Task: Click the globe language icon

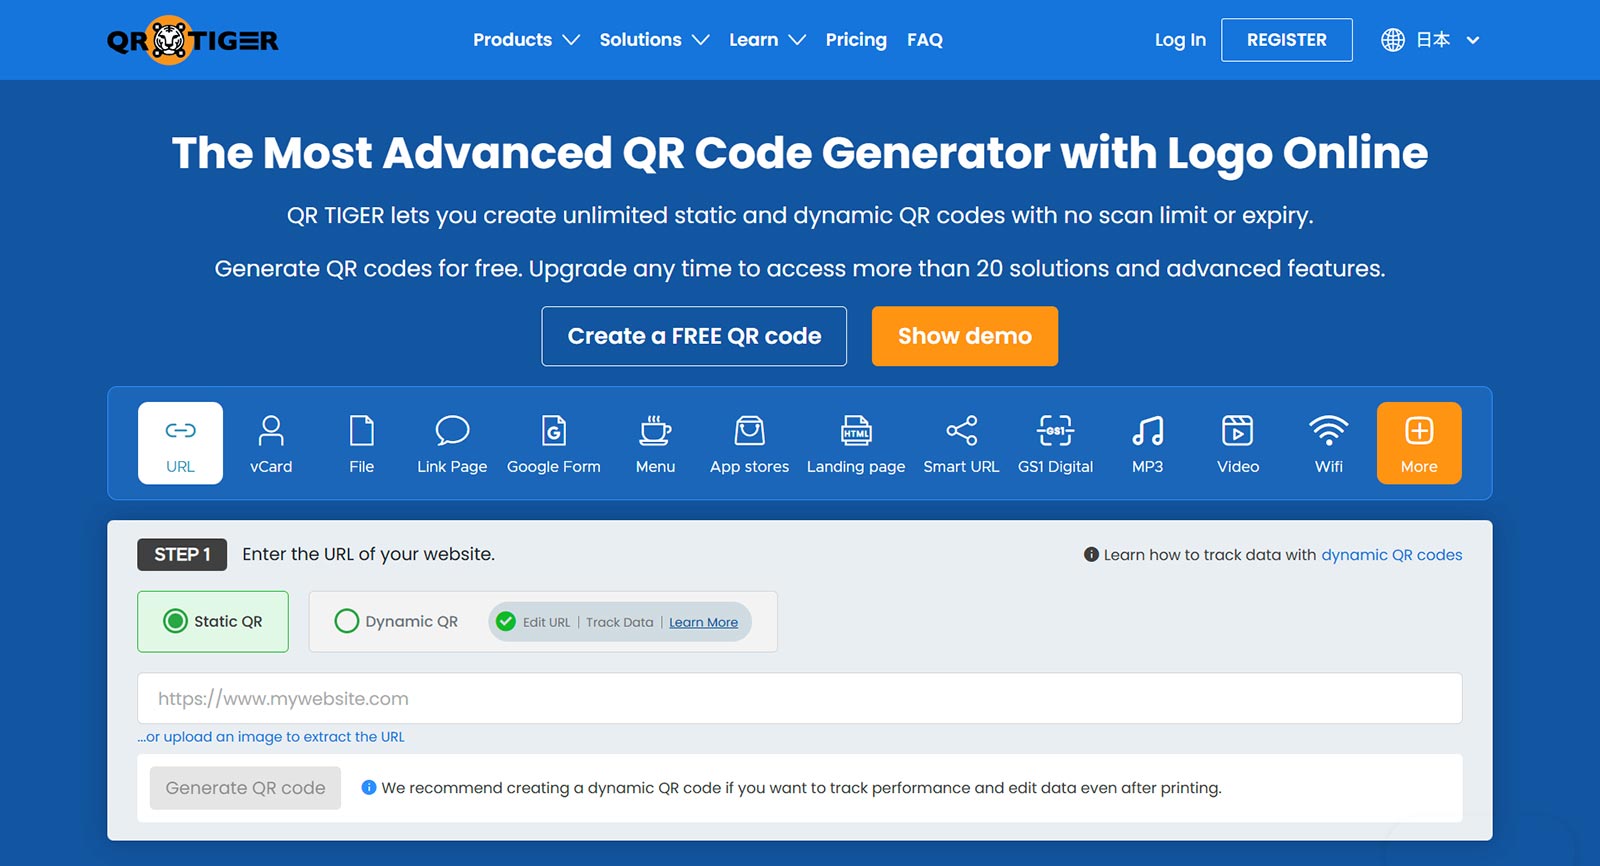Action: pyautogui.click(x=1393, y=40)
